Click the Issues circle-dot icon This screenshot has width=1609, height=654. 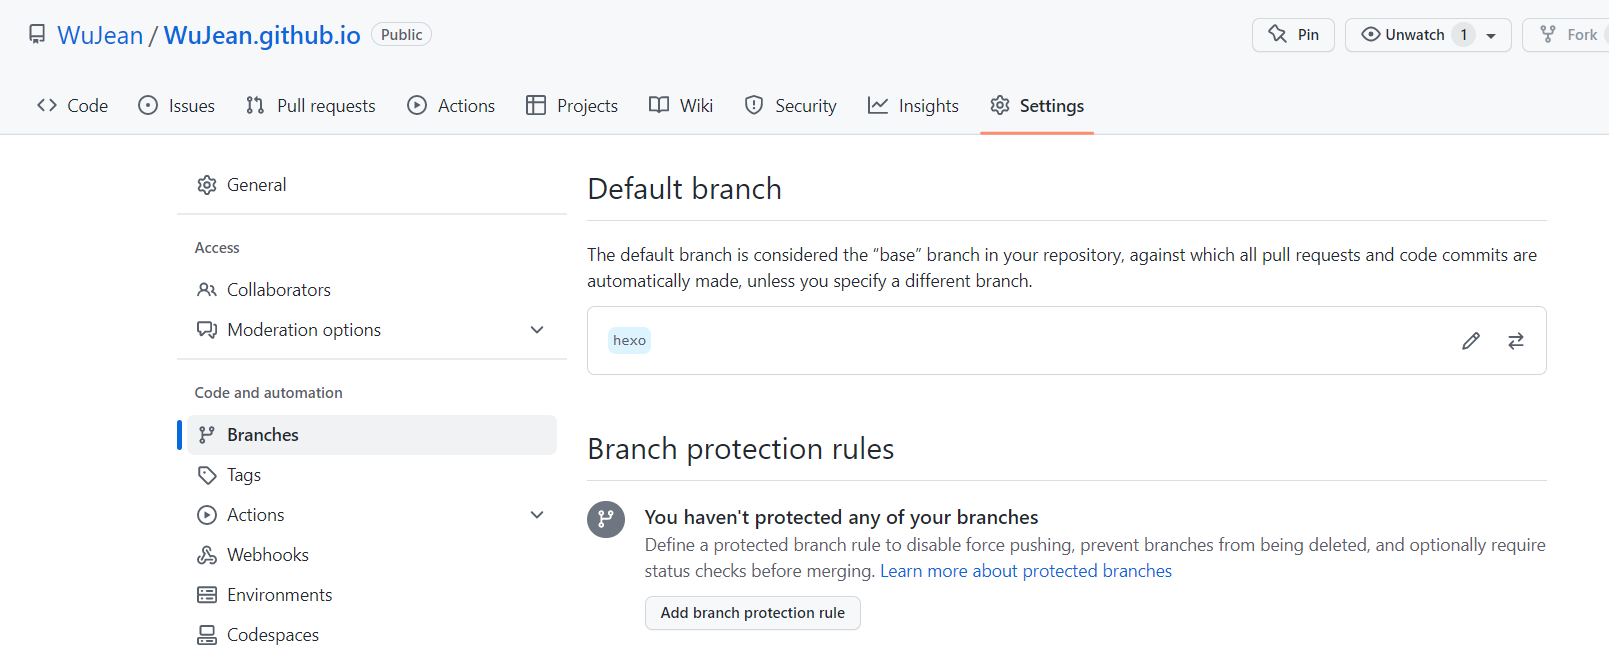pyautogui.click(x=148, y=105)
